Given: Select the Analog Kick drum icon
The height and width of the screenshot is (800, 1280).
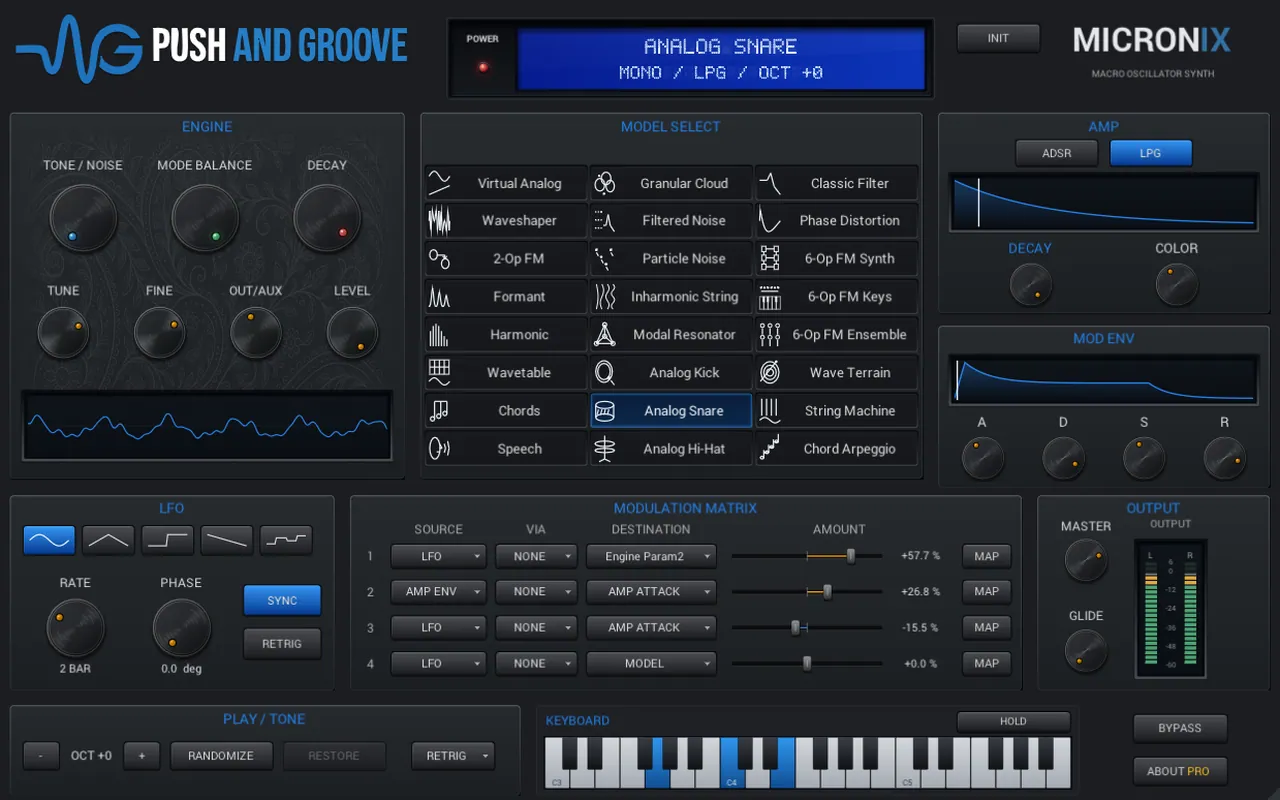Looking at the screenshot, I should (604, 372).
